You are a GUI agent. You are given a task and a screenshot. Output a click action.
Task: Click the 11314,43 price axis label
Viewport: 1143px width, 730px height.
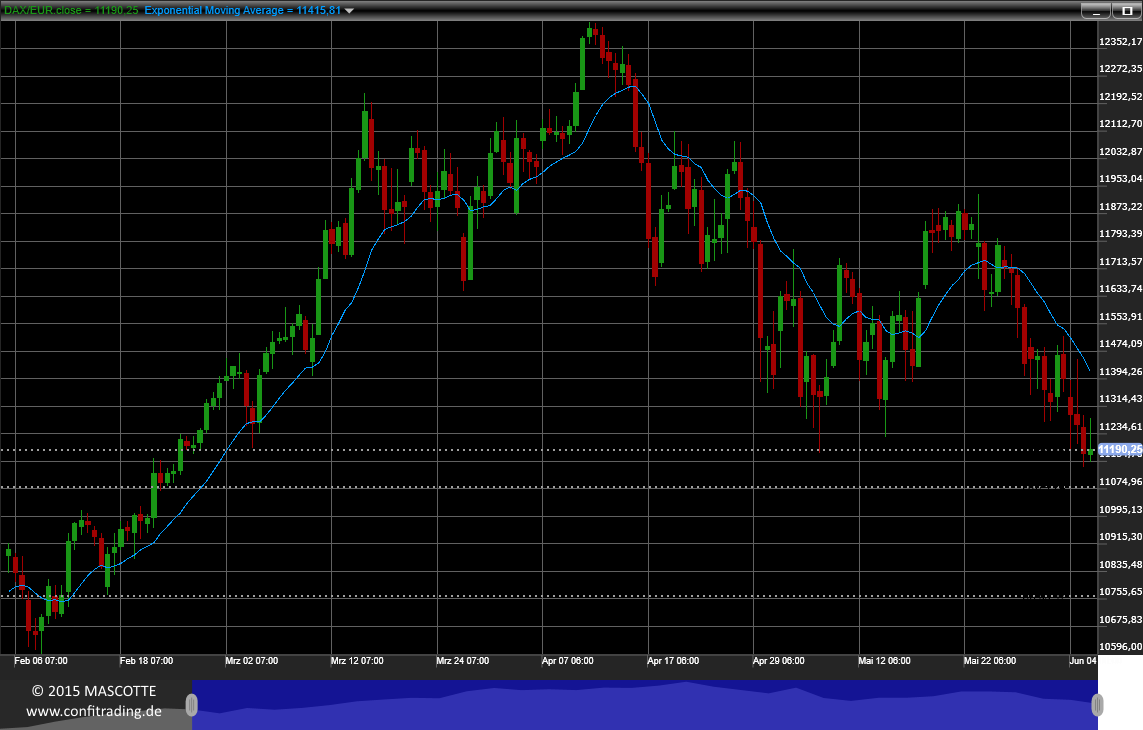(x=1120, y=399)
